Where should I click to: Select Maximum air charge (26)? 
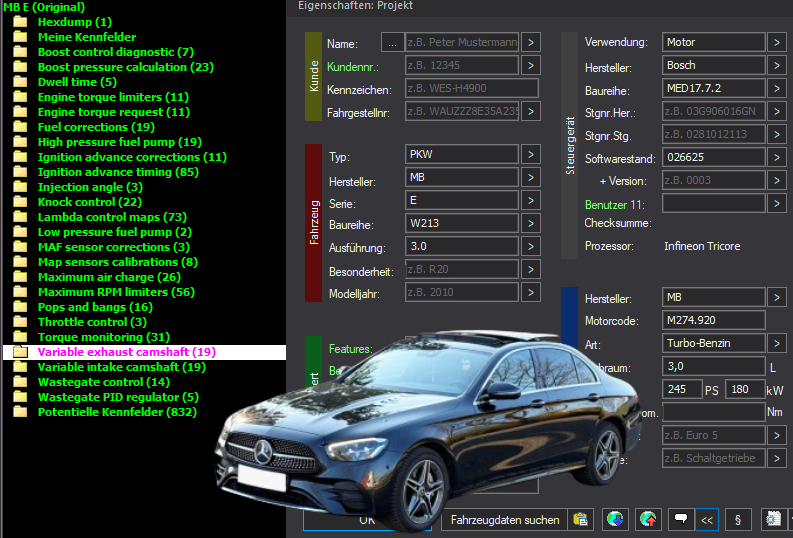[109, 277]
